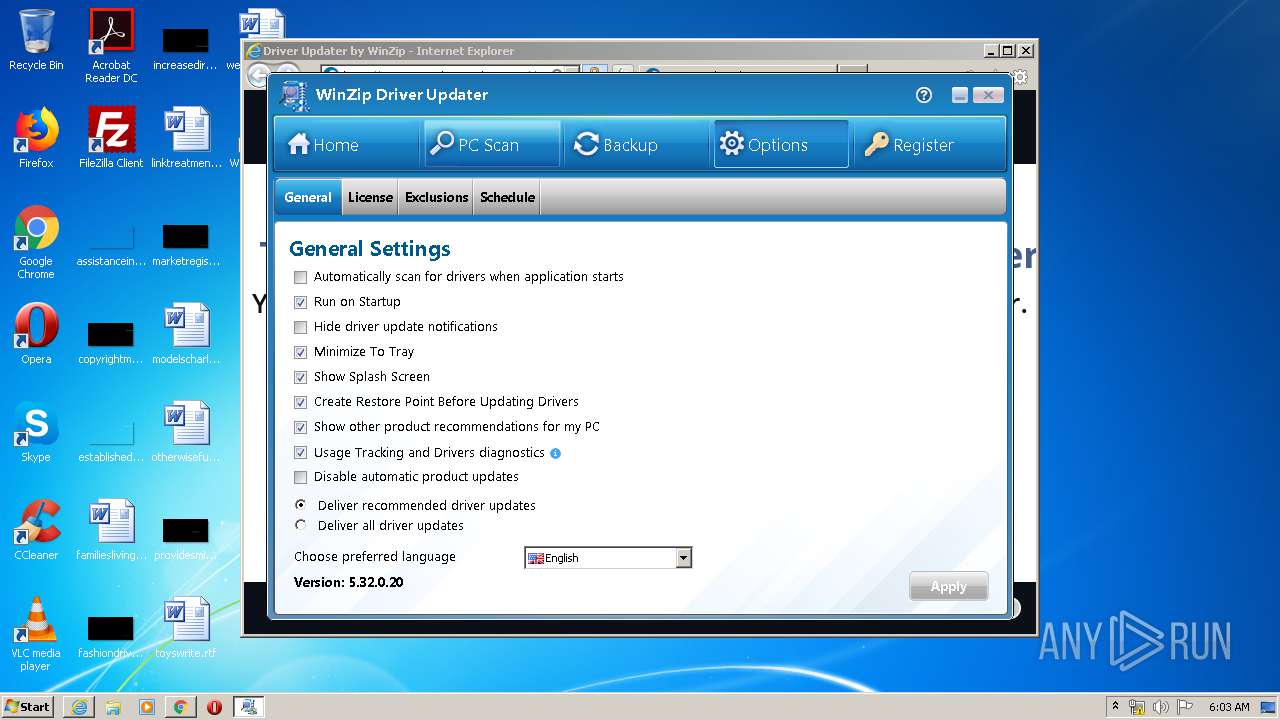This screenshot has height=720, width=1280.
Task: Open Windows Explorer from taskbar
Action: (x=113, y=707)
